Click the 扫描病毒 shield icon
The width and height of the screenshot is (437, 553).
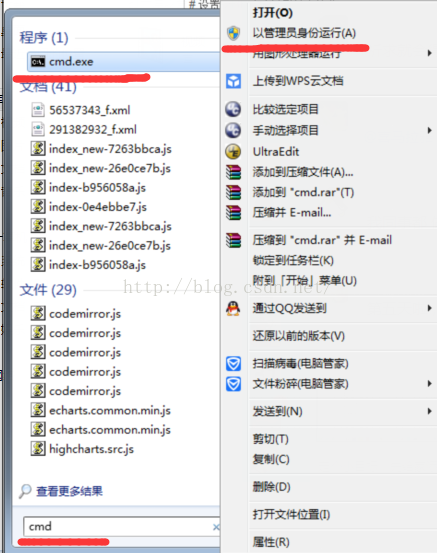click(x=233, y=363)
